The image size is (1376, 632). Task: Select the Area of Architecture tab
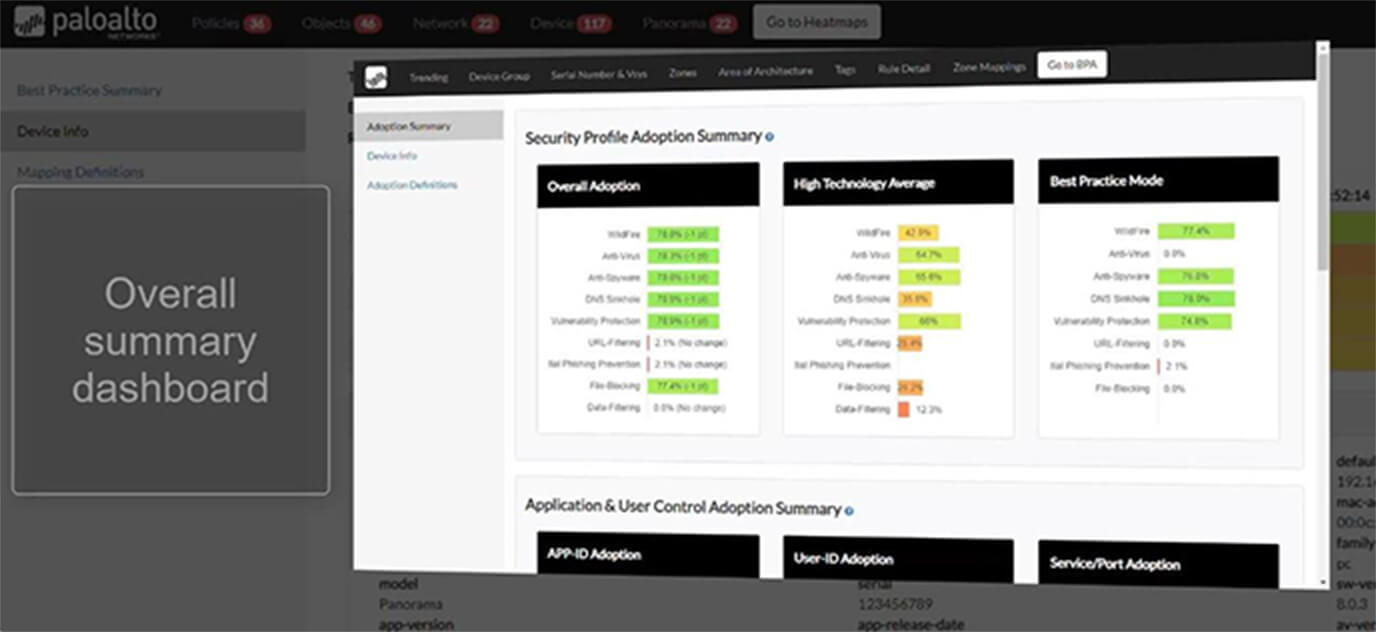[765, 72]
